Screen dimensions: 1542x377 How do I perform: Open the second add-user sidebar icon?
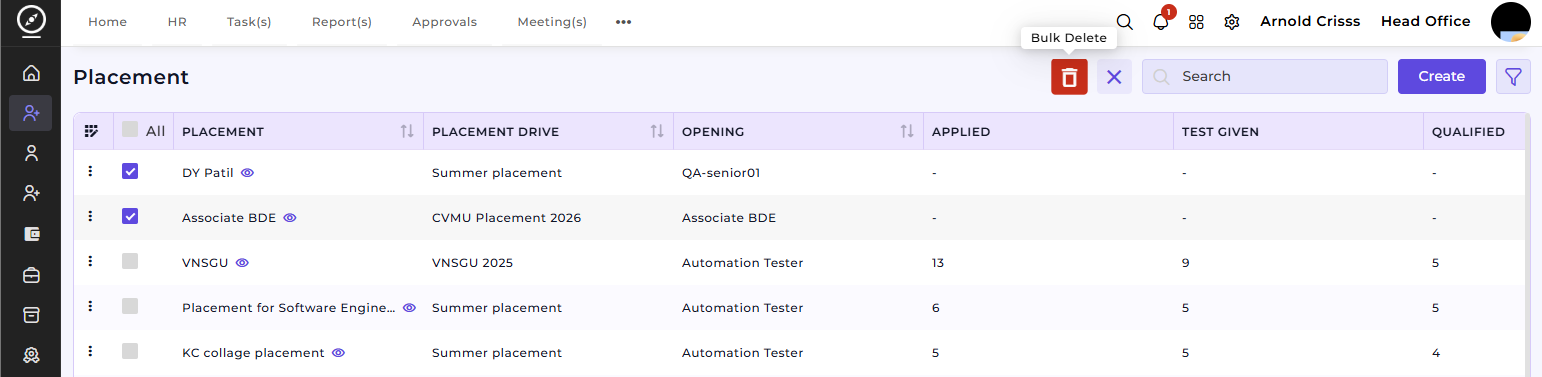(x=31, y=193)
